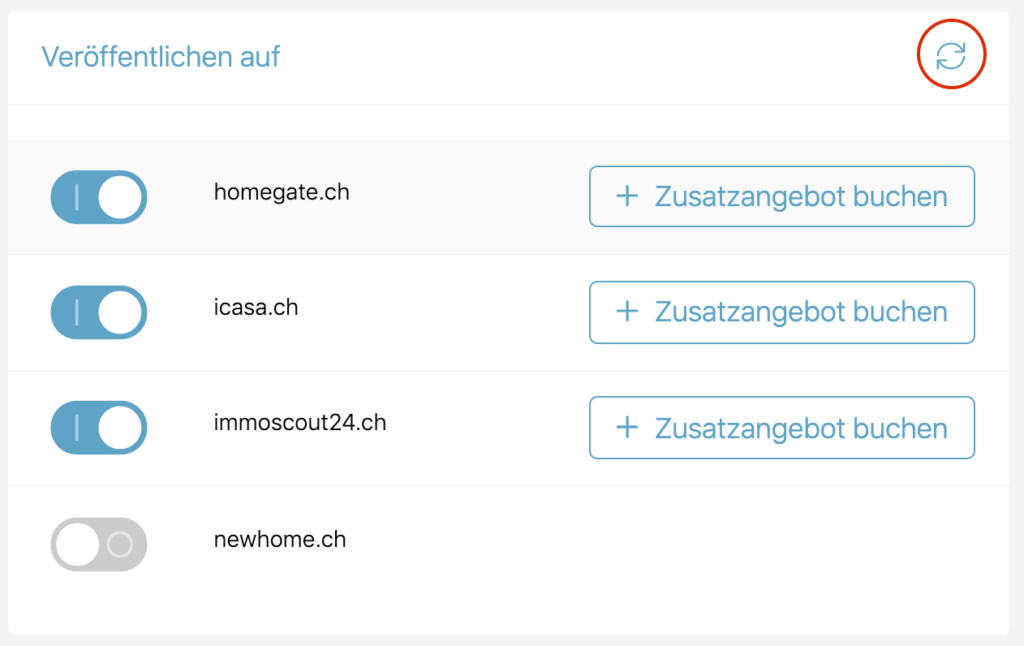Turn off the icasa.ch switch
The height and width of the screenshot is (646, 1024).
pyautogui.click(x=99, y=312)
